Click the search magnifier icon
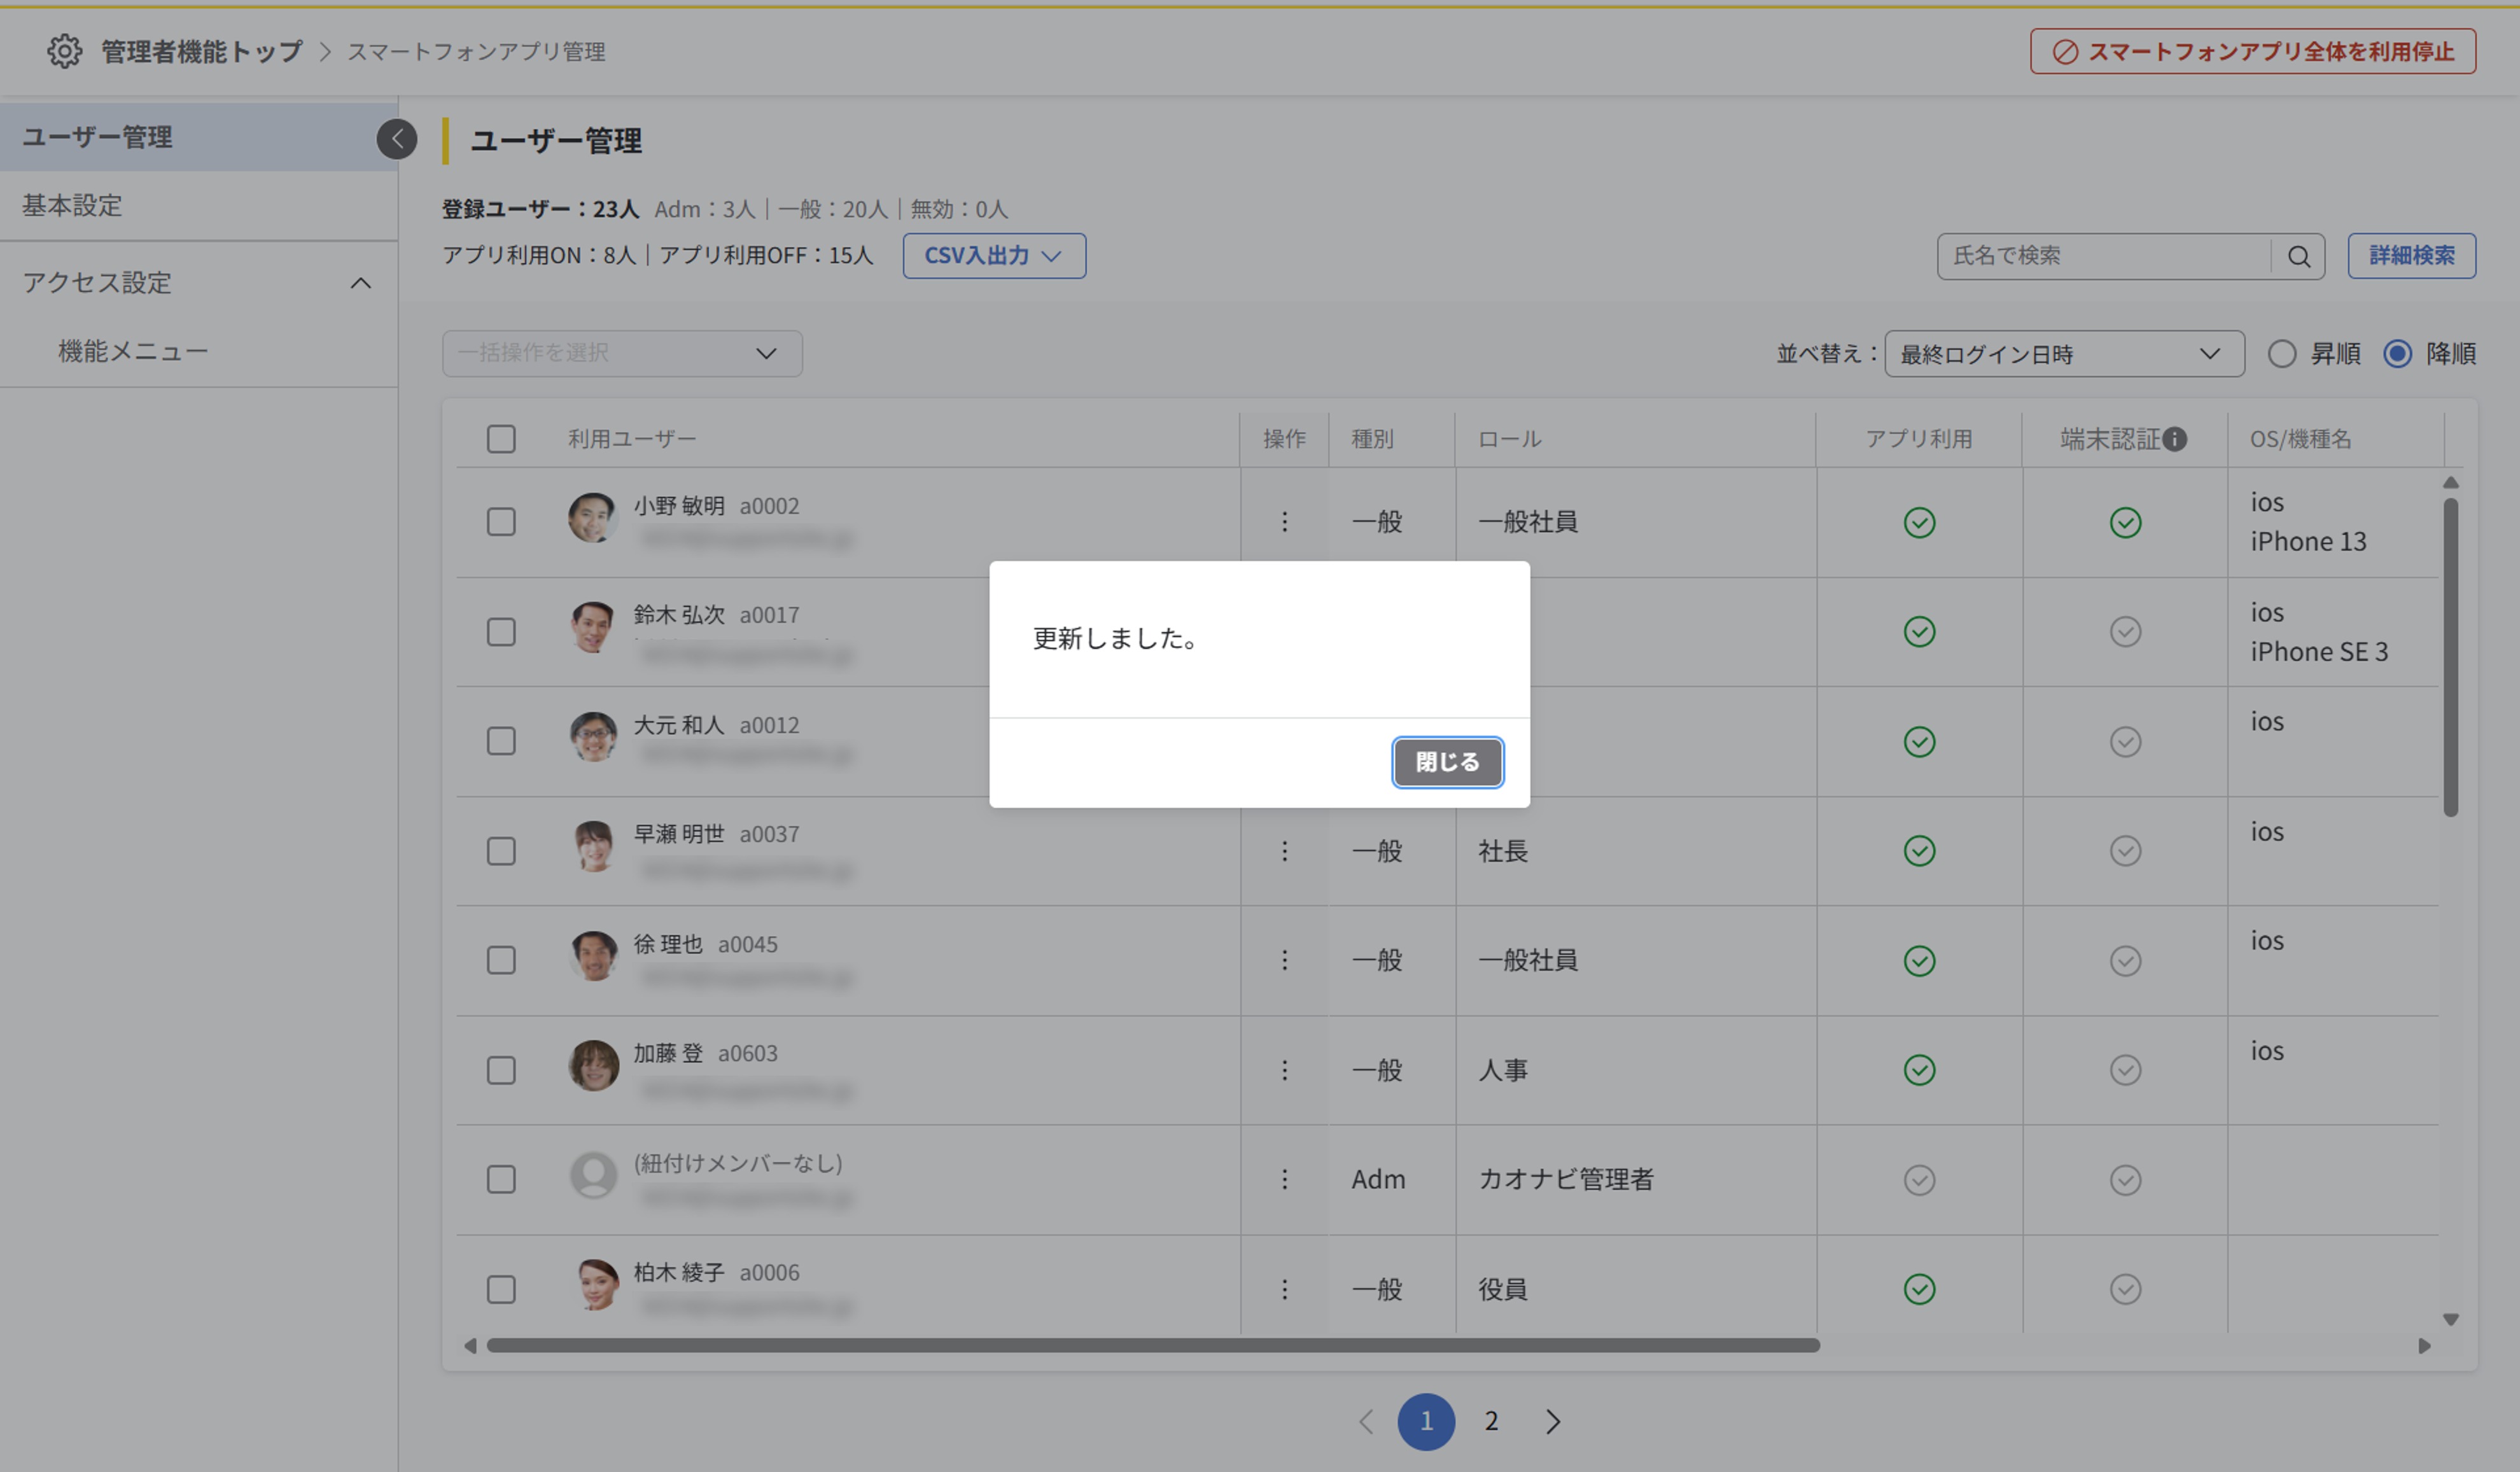 [x=2298, y=257]
